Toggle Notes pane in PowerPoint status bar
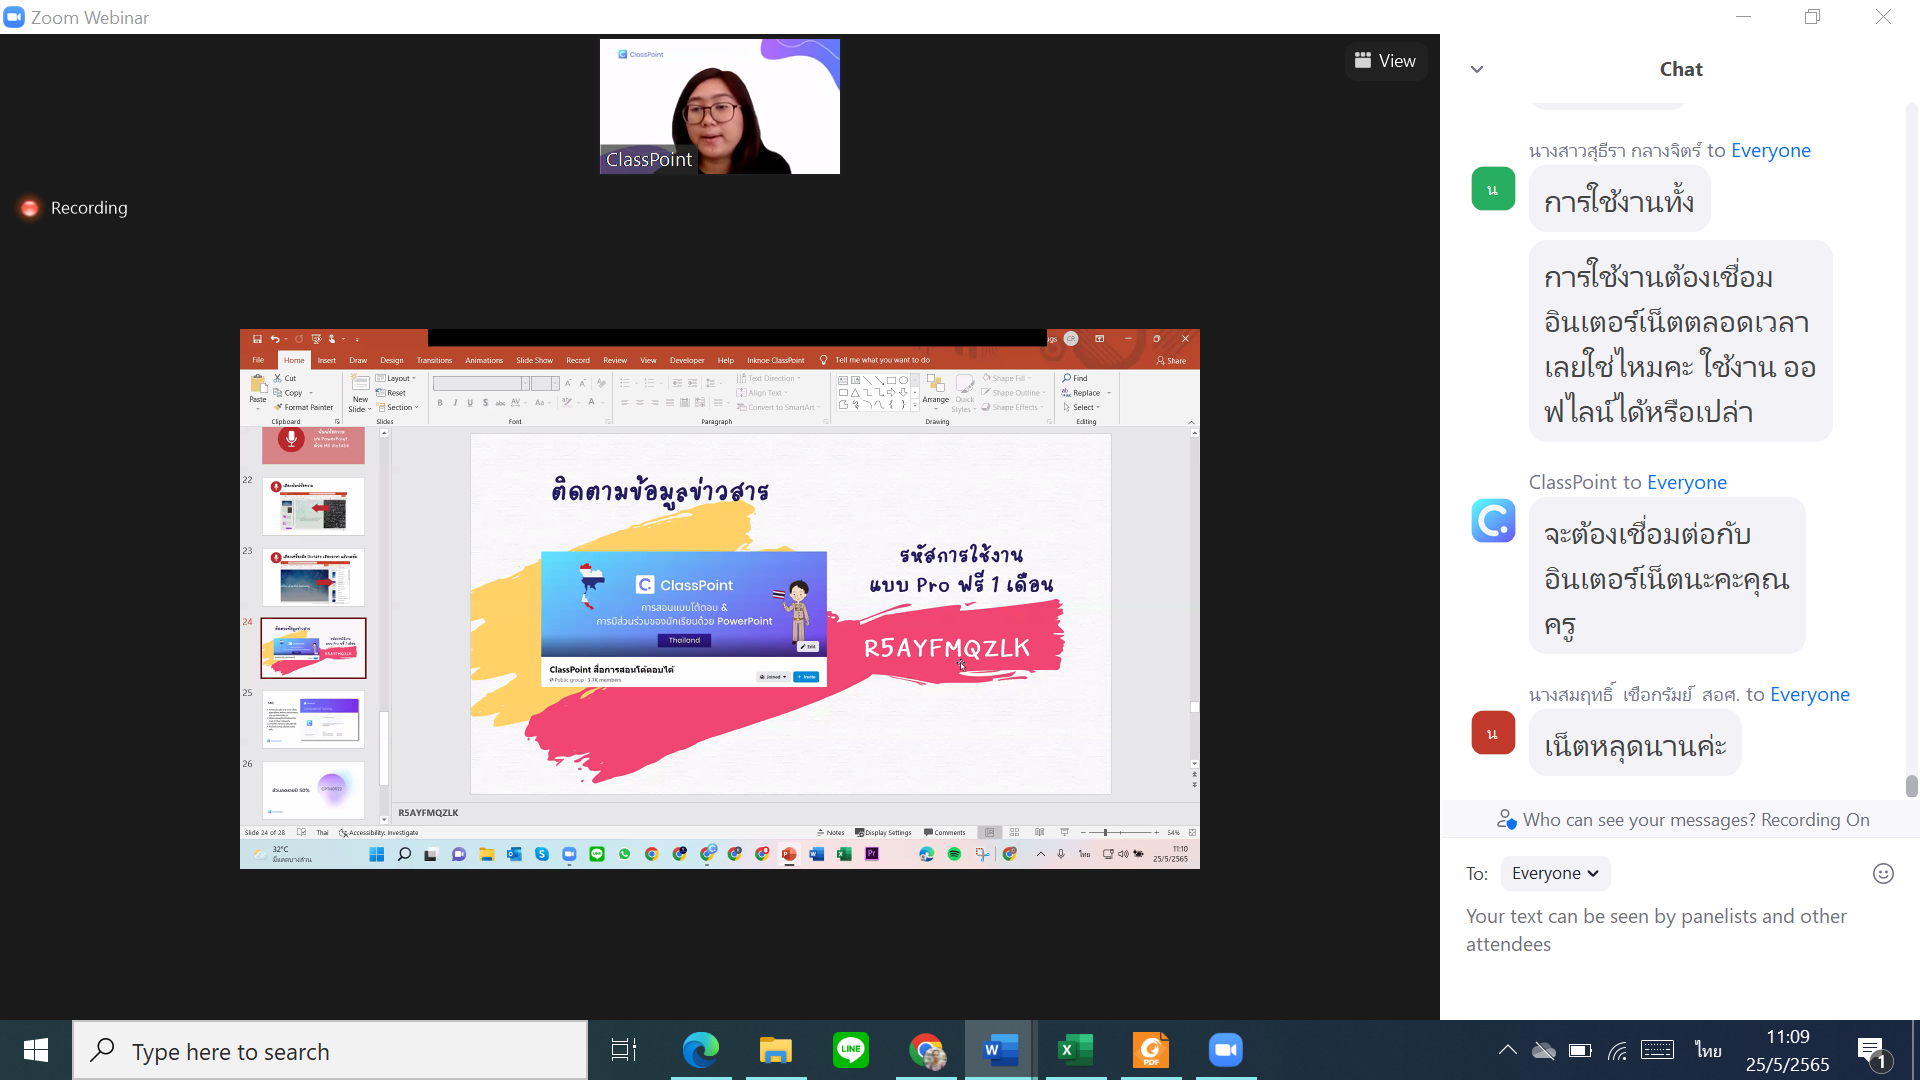Screen dimensions: 1920x1080 831,832
